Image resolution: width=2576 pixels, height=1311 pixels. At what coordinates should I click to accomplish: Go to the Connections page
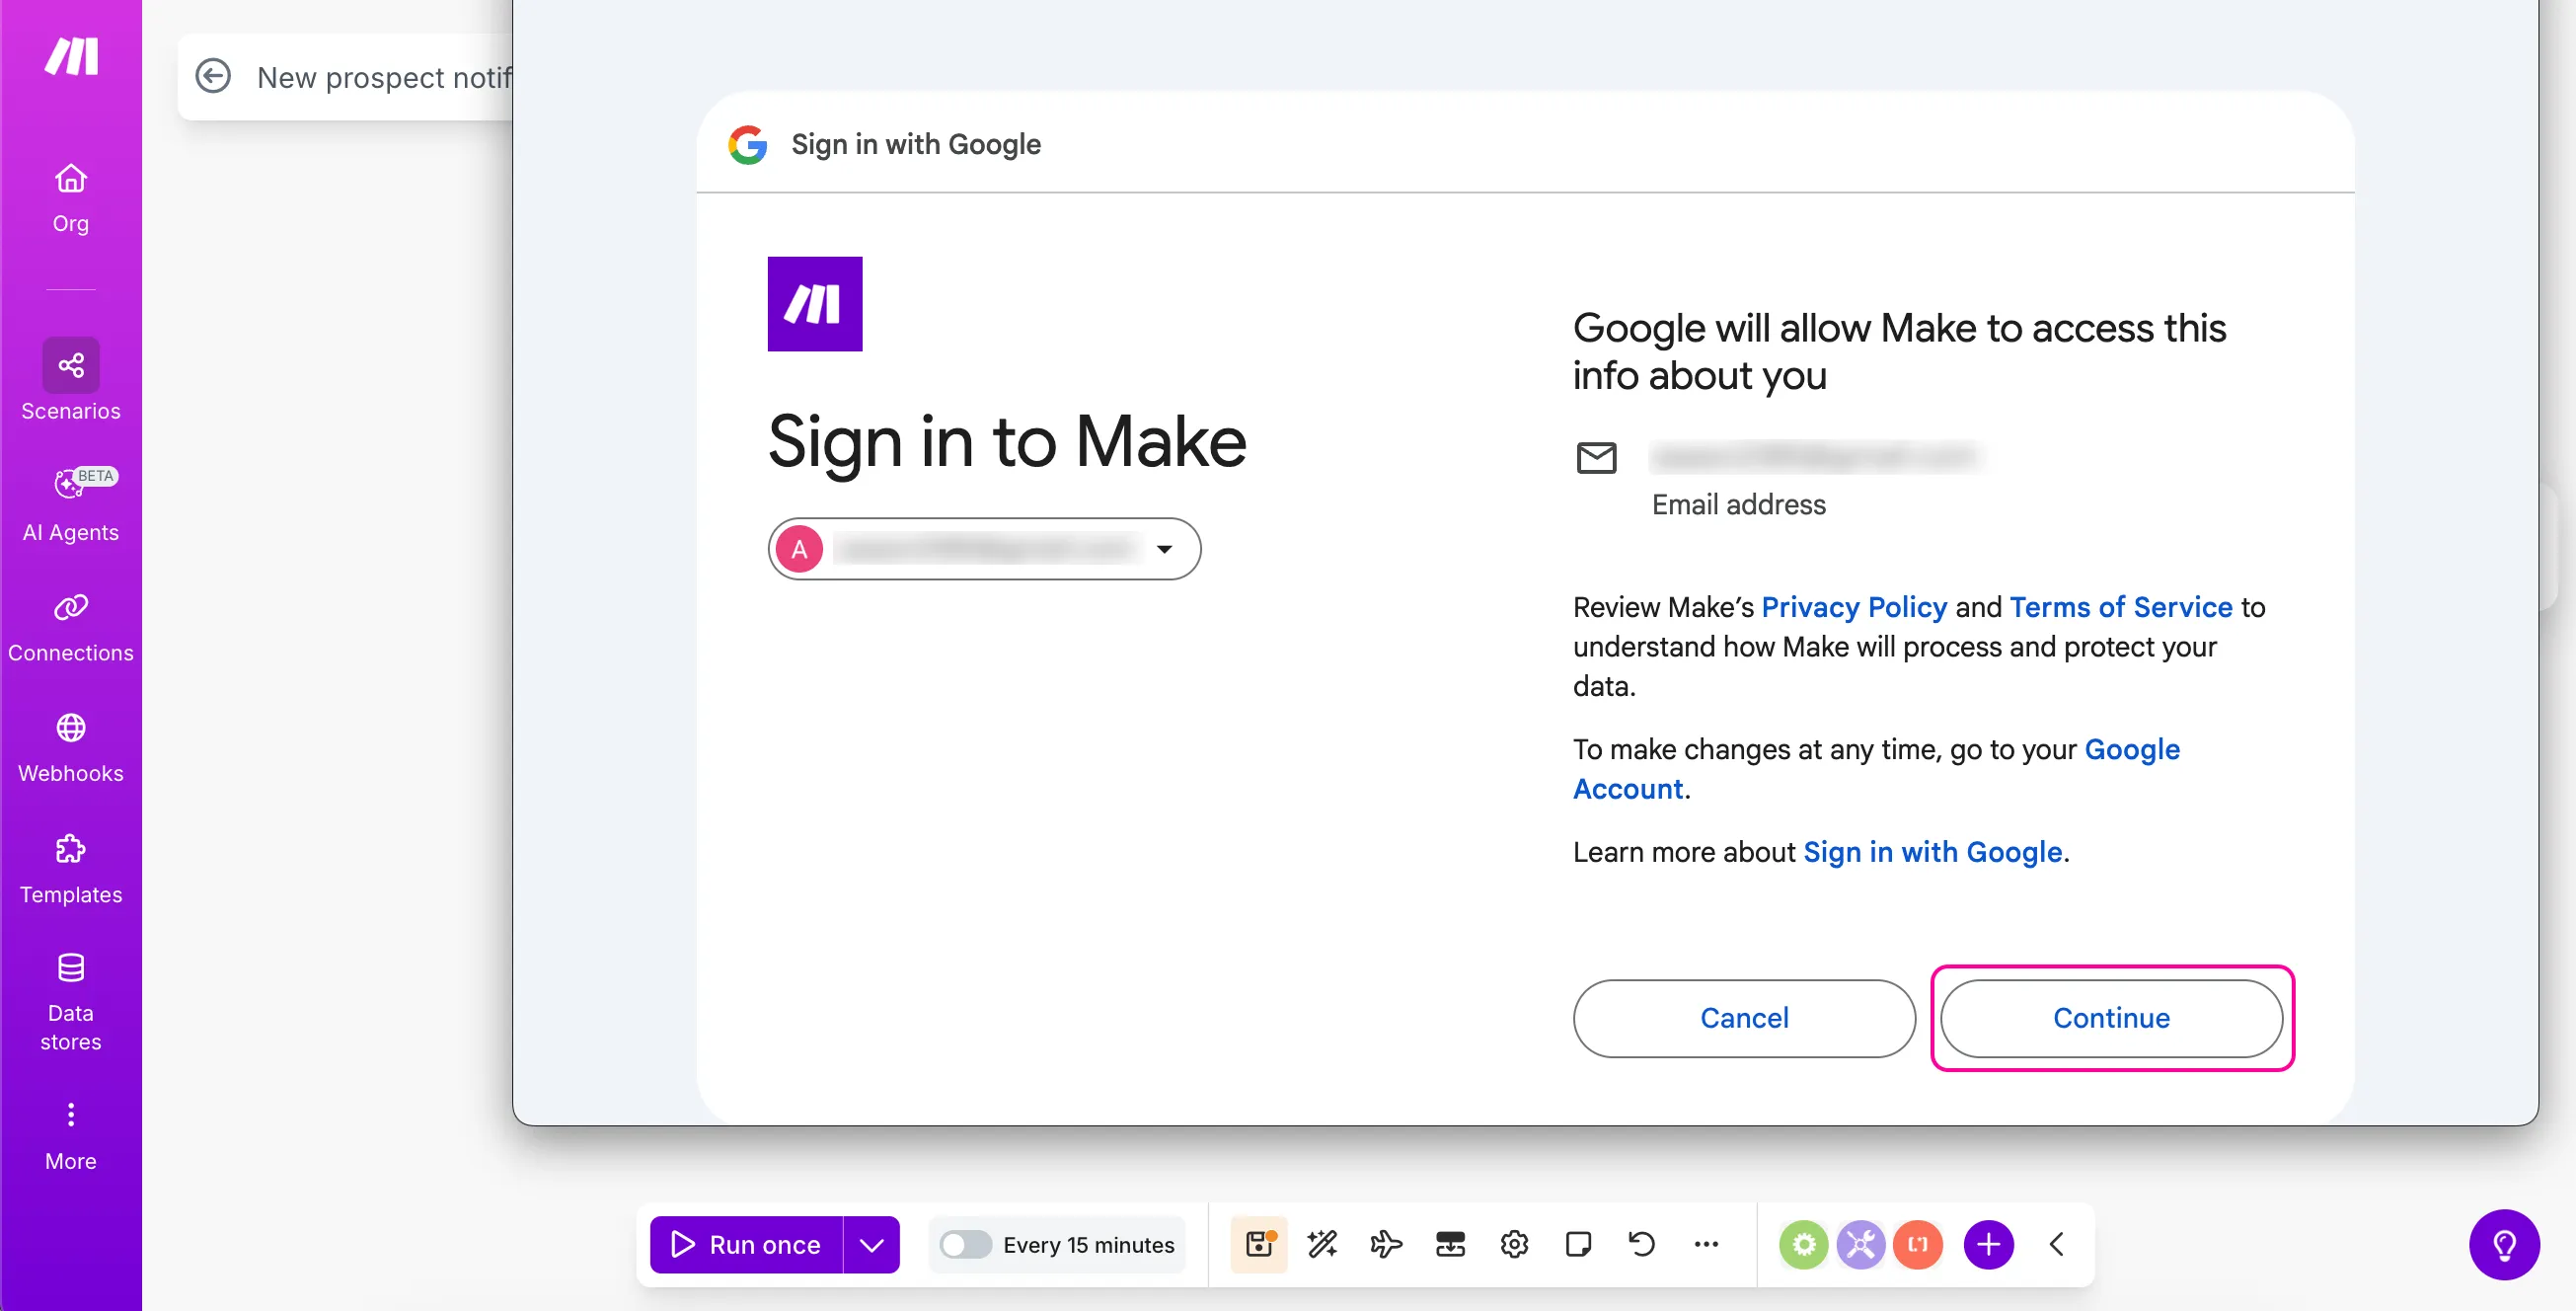(70, 626)
